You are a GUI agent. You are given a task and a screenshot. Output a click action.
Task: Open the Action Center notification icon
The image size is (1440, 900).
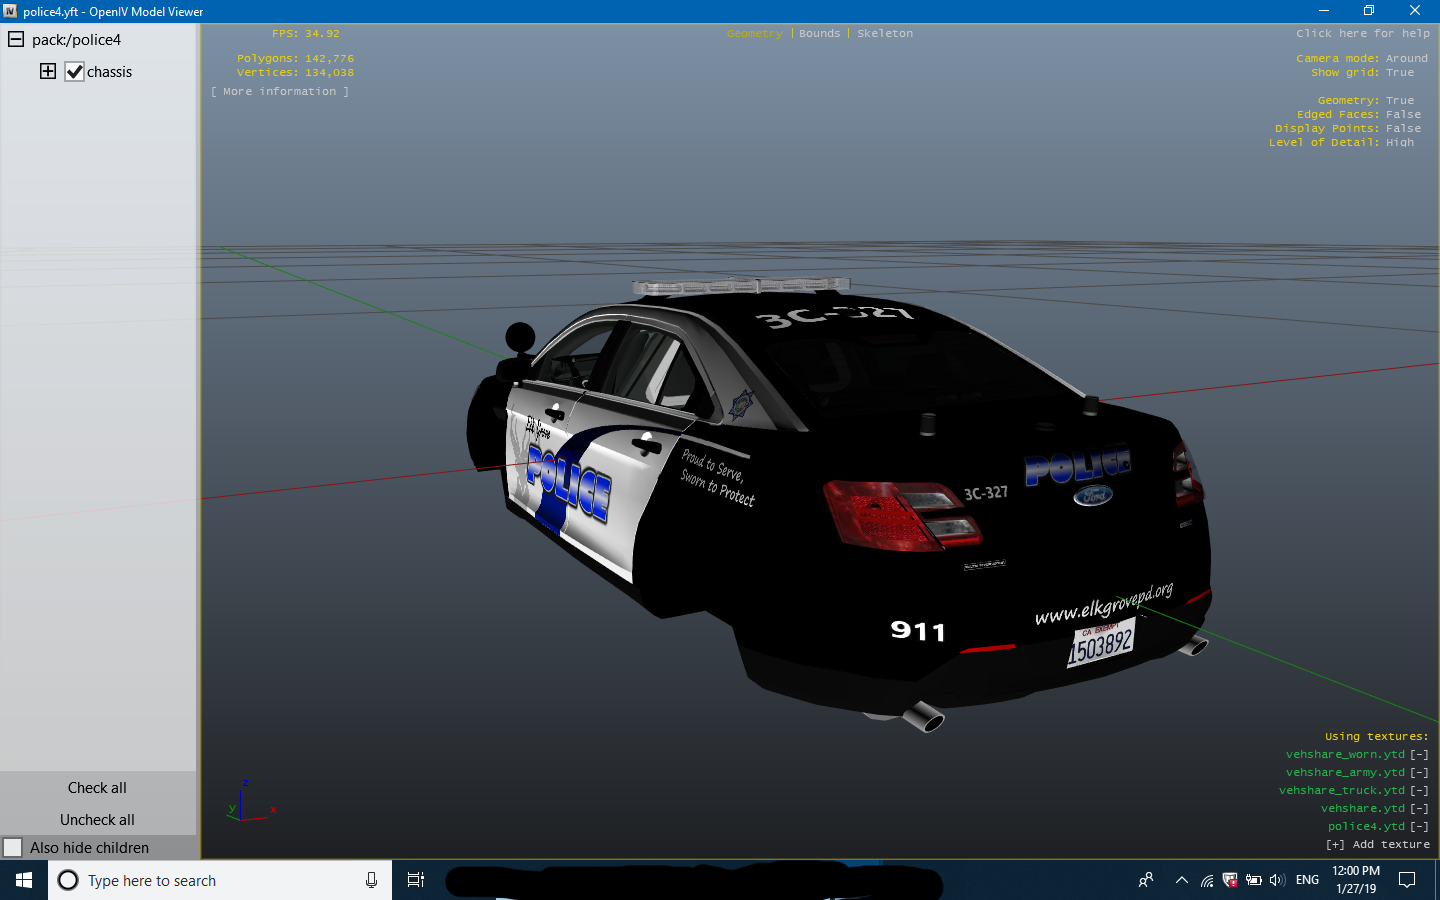[1407, 880]
